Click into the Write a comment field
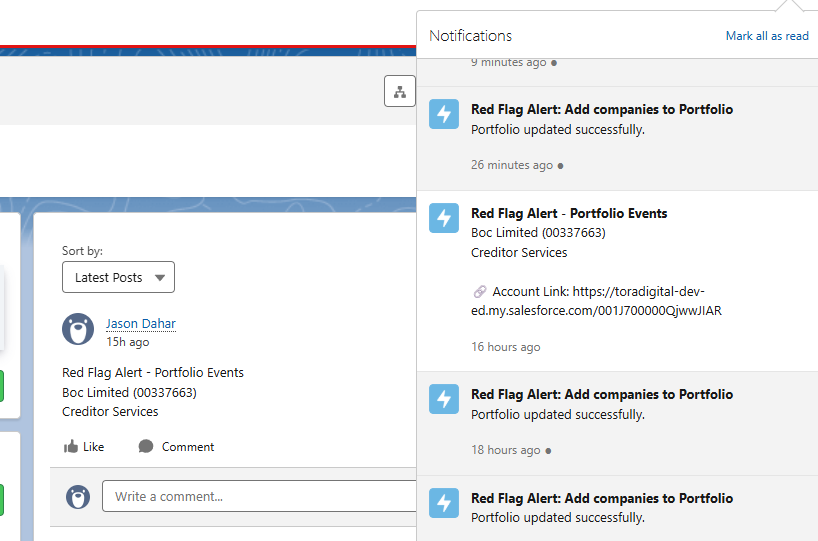The height and width of the screenshot is (541, 818). pyautogui.click(x=259, y=496)
